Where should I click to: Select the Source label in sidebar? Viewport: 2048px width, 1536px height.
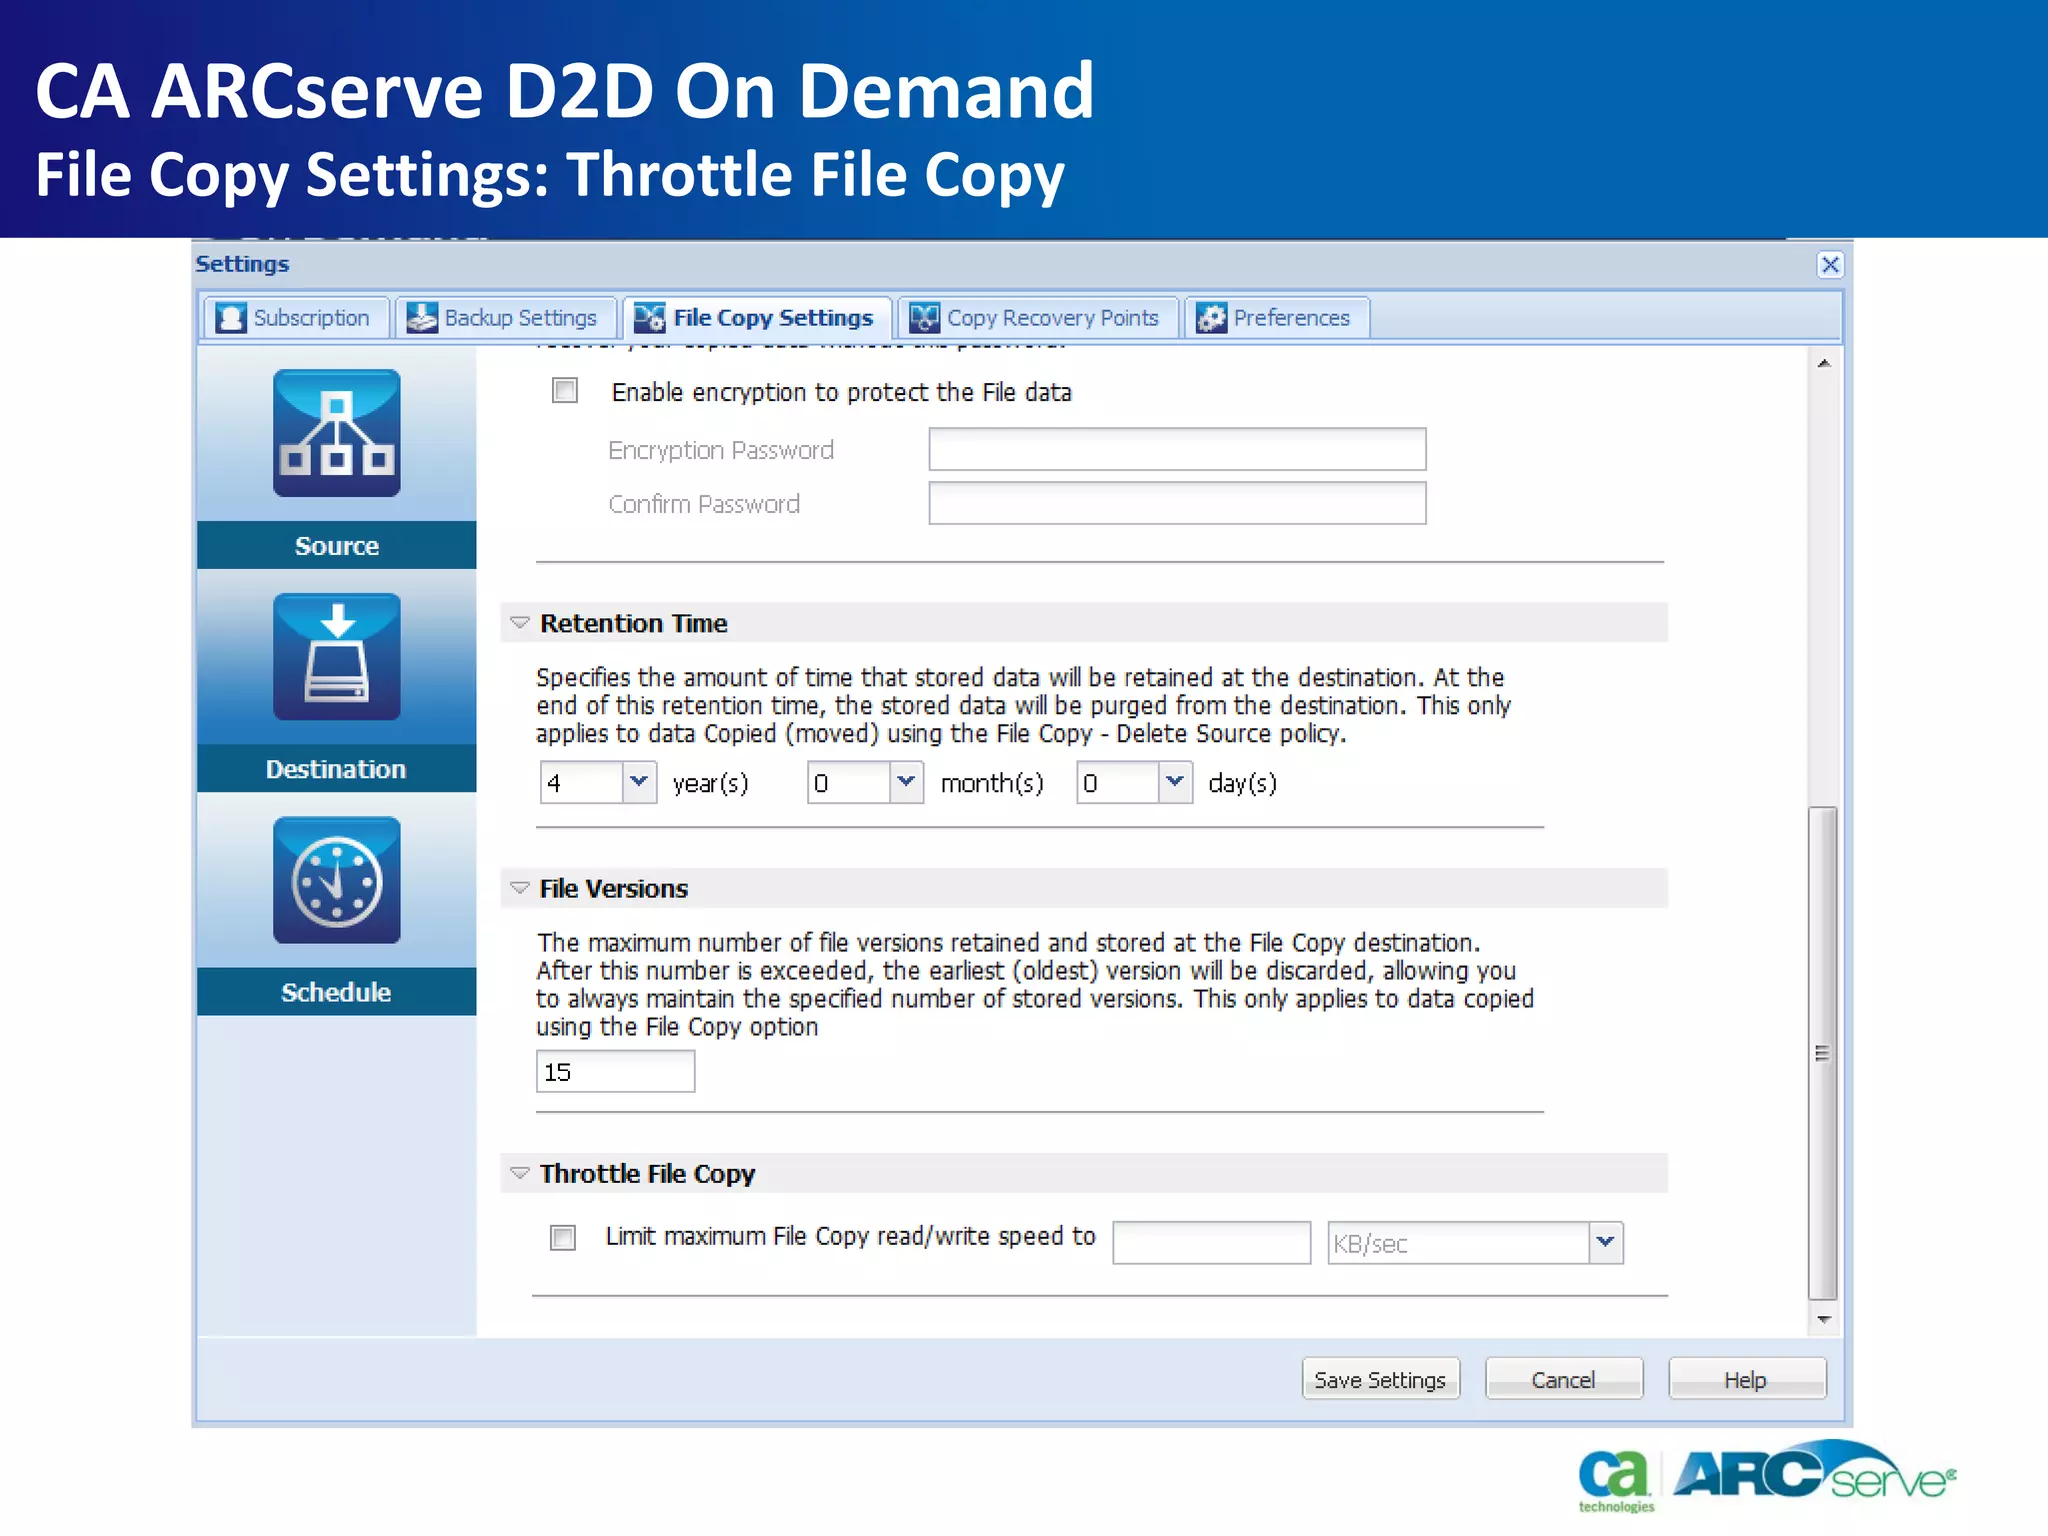pyautogui.click(x=337, y=546)
